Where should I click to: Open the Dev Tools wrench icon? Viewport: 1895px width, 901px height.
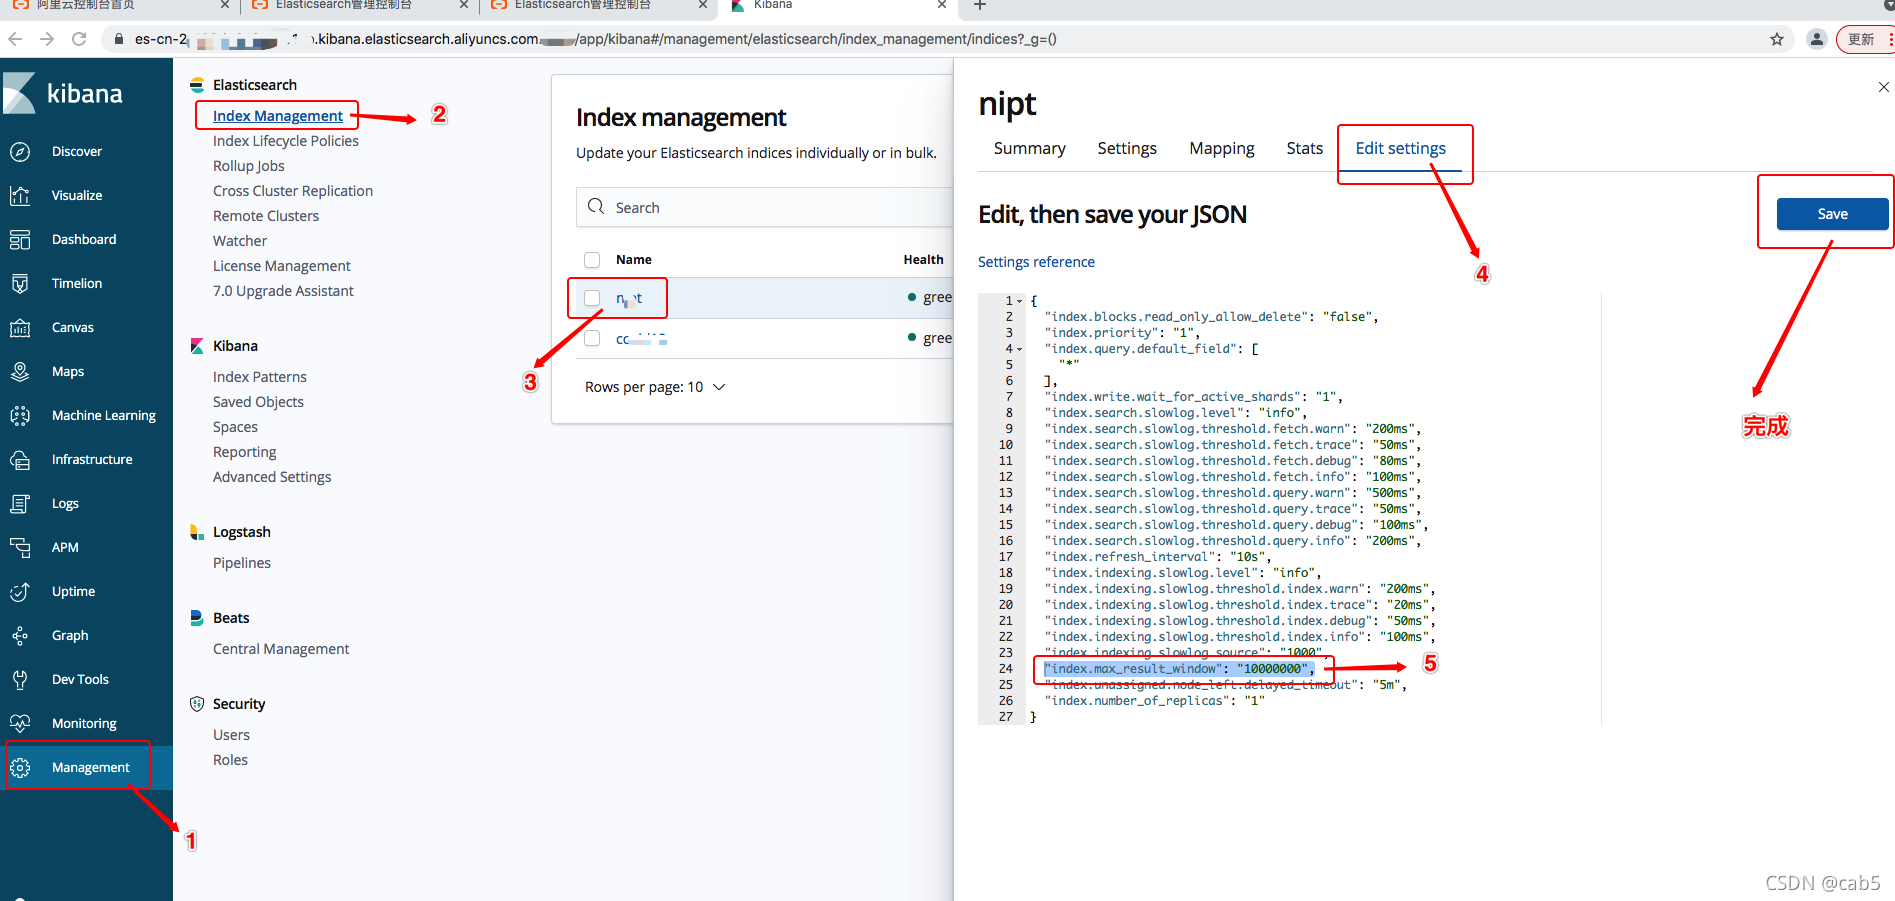click(x=20, y=680)
